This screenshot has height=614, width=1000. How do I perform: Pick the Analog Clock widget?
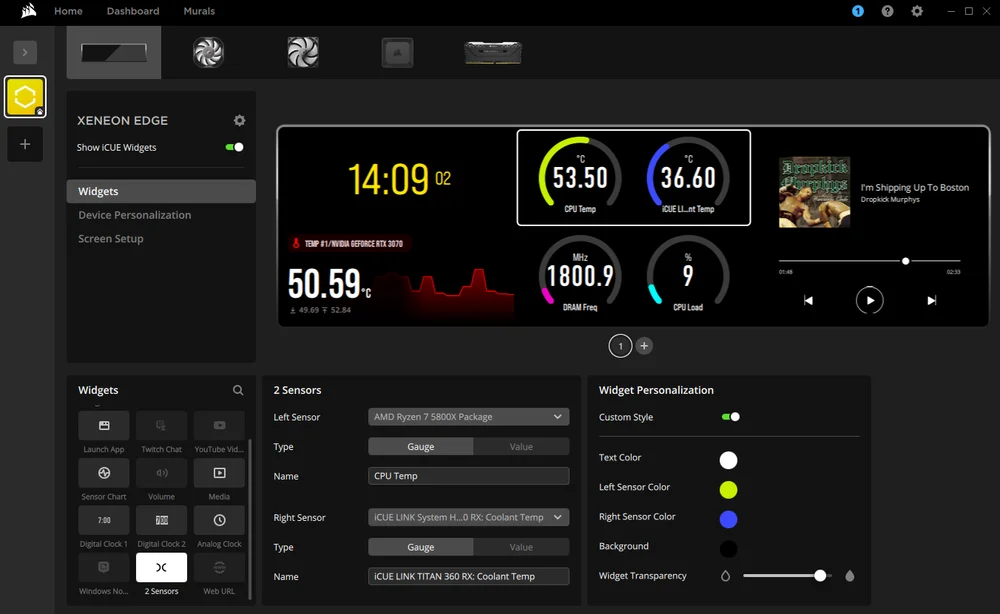219,520
